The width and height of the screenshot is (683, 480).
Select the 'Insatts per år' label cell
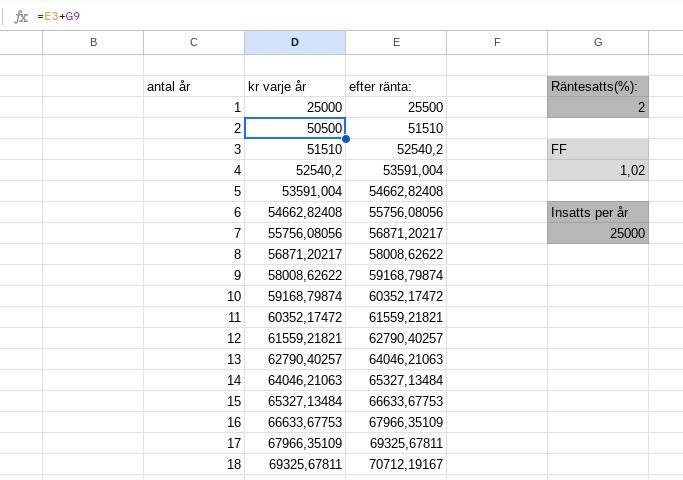coord(598,212)
